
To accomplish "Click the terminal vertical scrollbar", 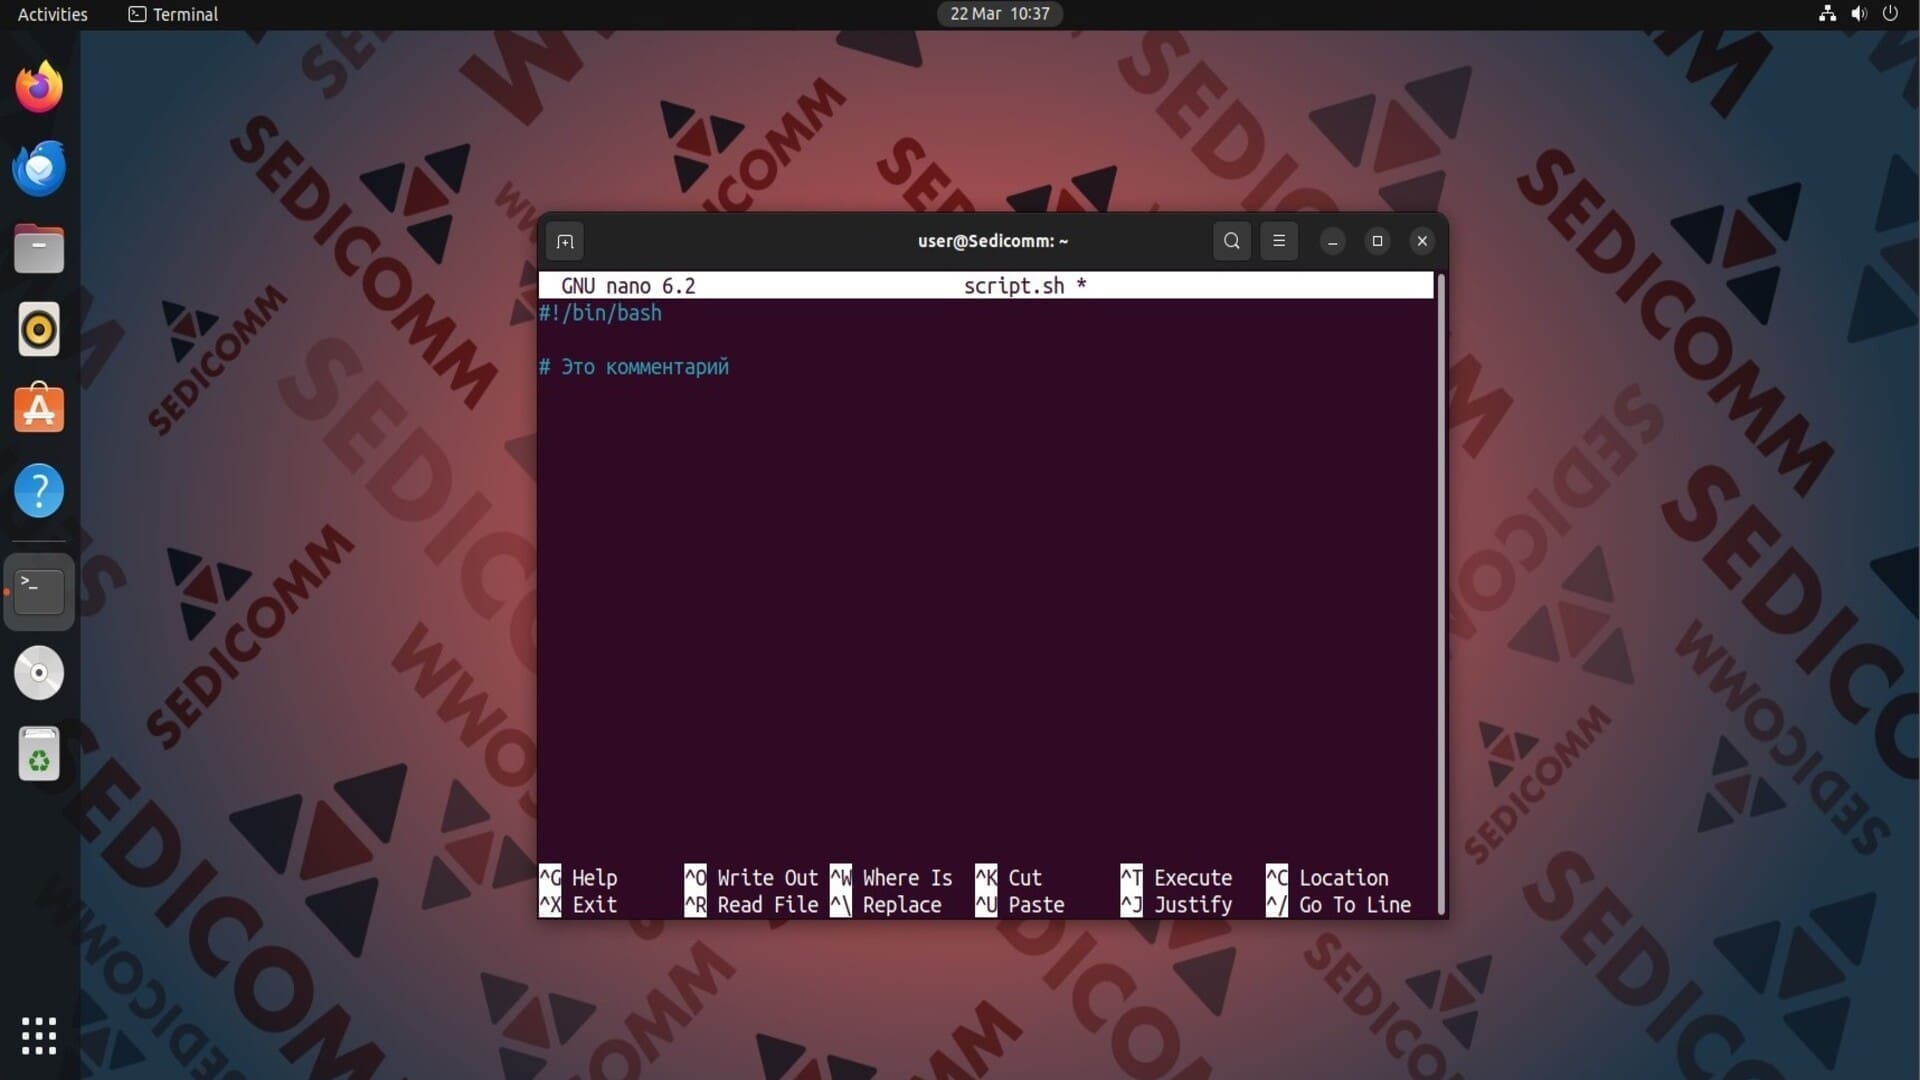I will (1441, 594).
